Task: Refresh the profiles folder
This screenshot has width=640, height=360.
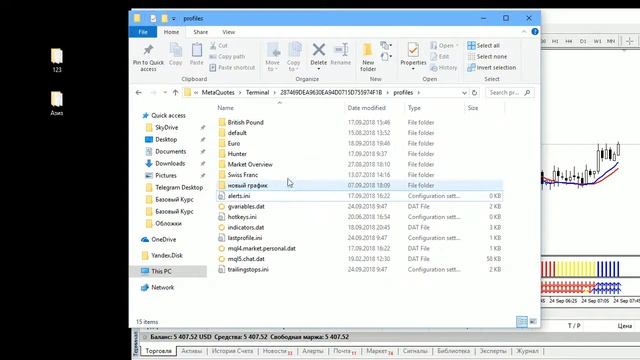Action: tap(474, 93)
